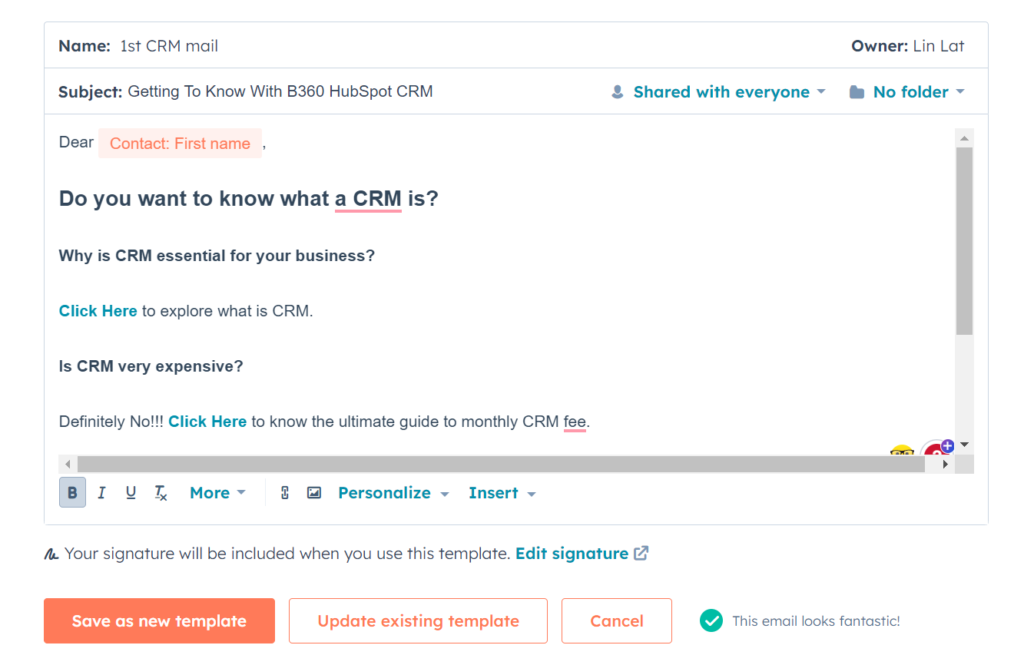Open the More formatting dropdown
The image size is (1024, 655).
(217, 493)
